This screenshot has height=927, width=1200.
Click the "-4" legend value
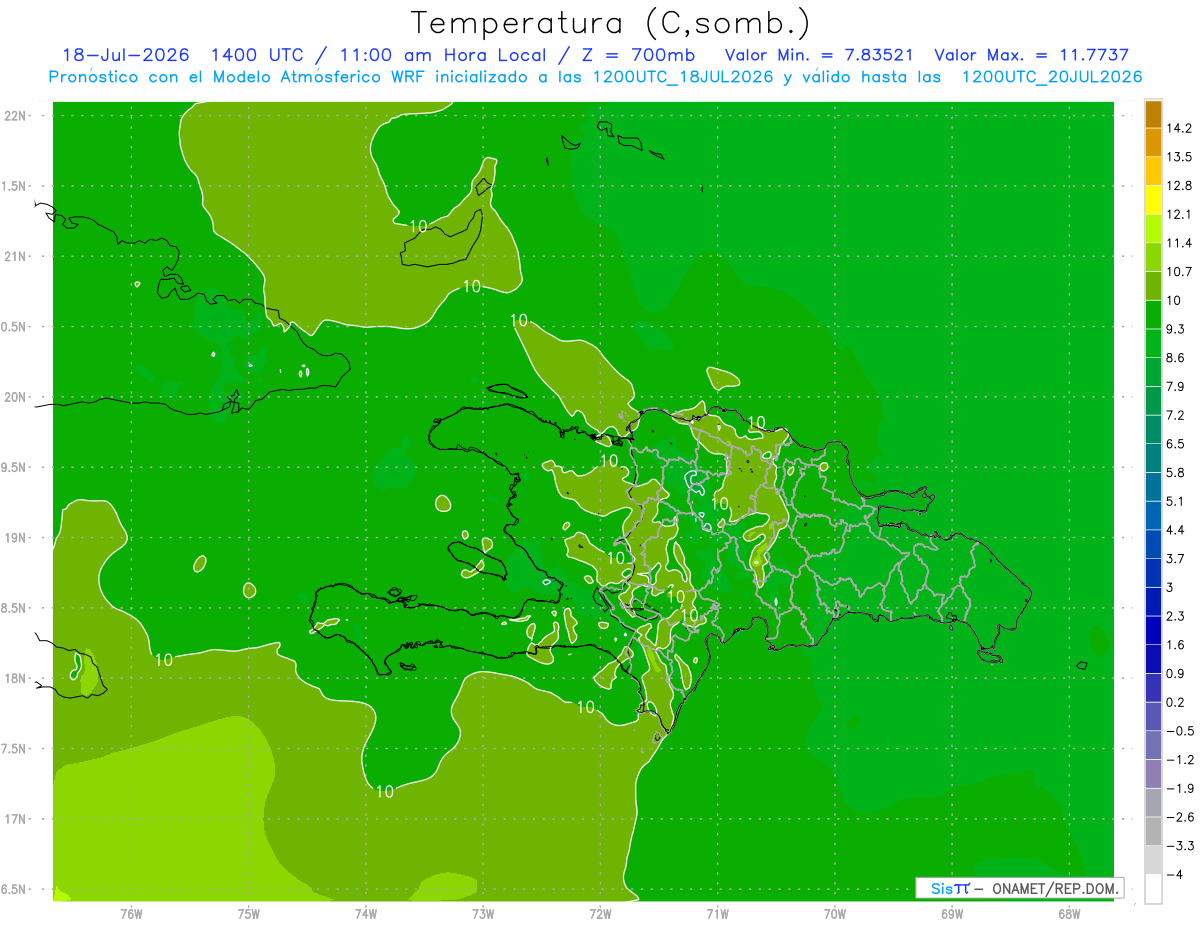click(x=1174, y=874)
